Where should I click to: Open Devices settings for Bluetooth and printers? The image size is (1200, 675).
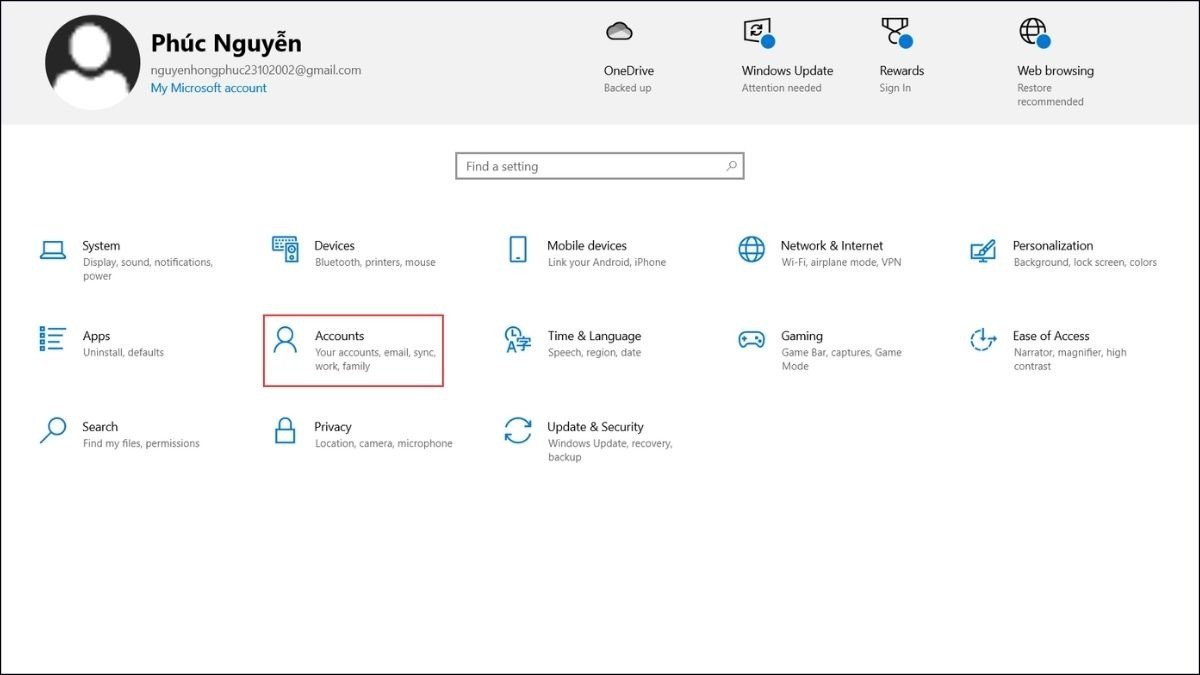point(334,245)
